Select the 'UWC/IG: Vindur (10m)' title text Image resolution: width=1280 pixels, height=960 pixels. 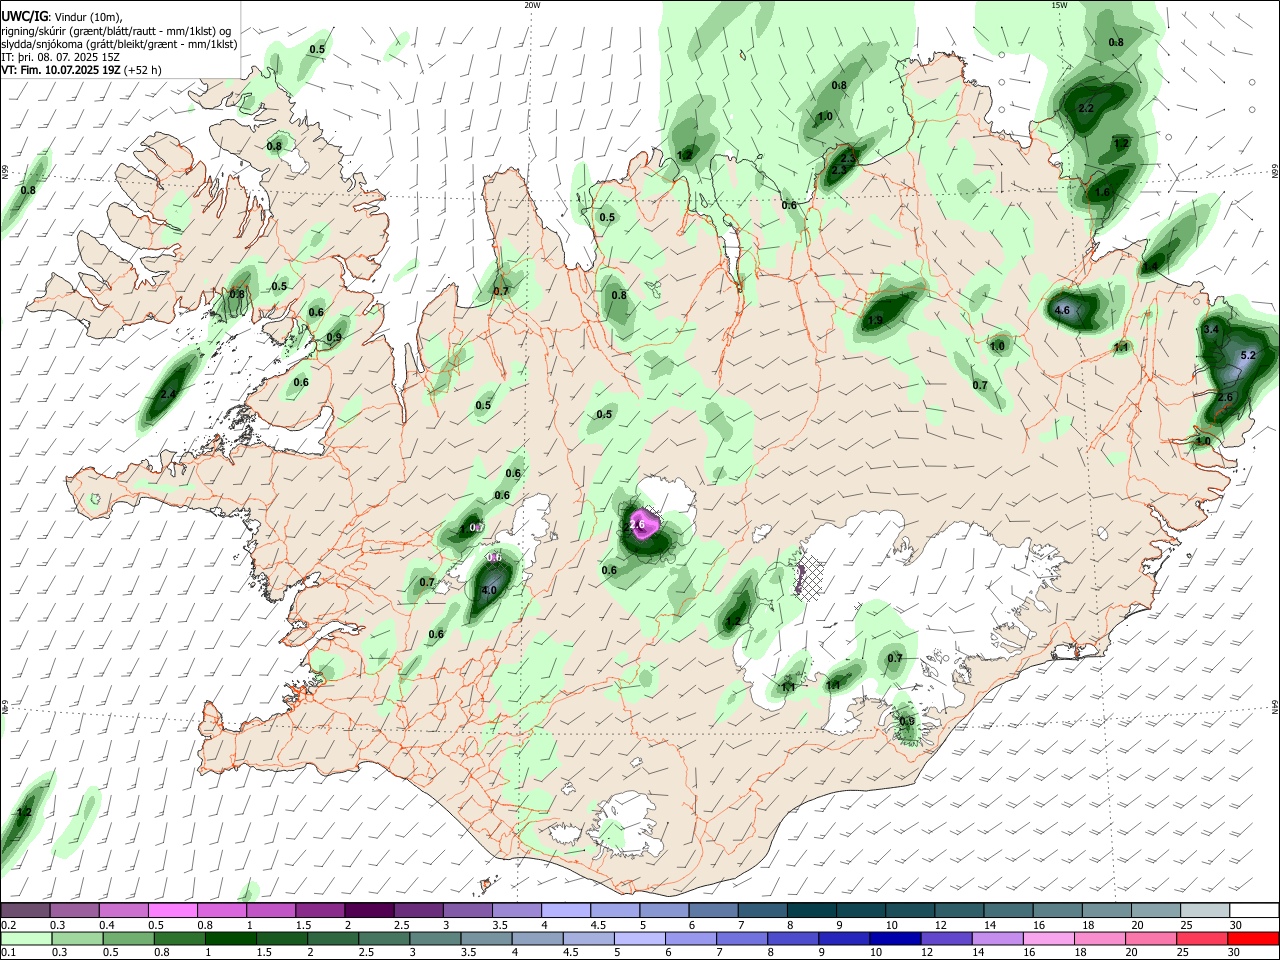(62, 17)
